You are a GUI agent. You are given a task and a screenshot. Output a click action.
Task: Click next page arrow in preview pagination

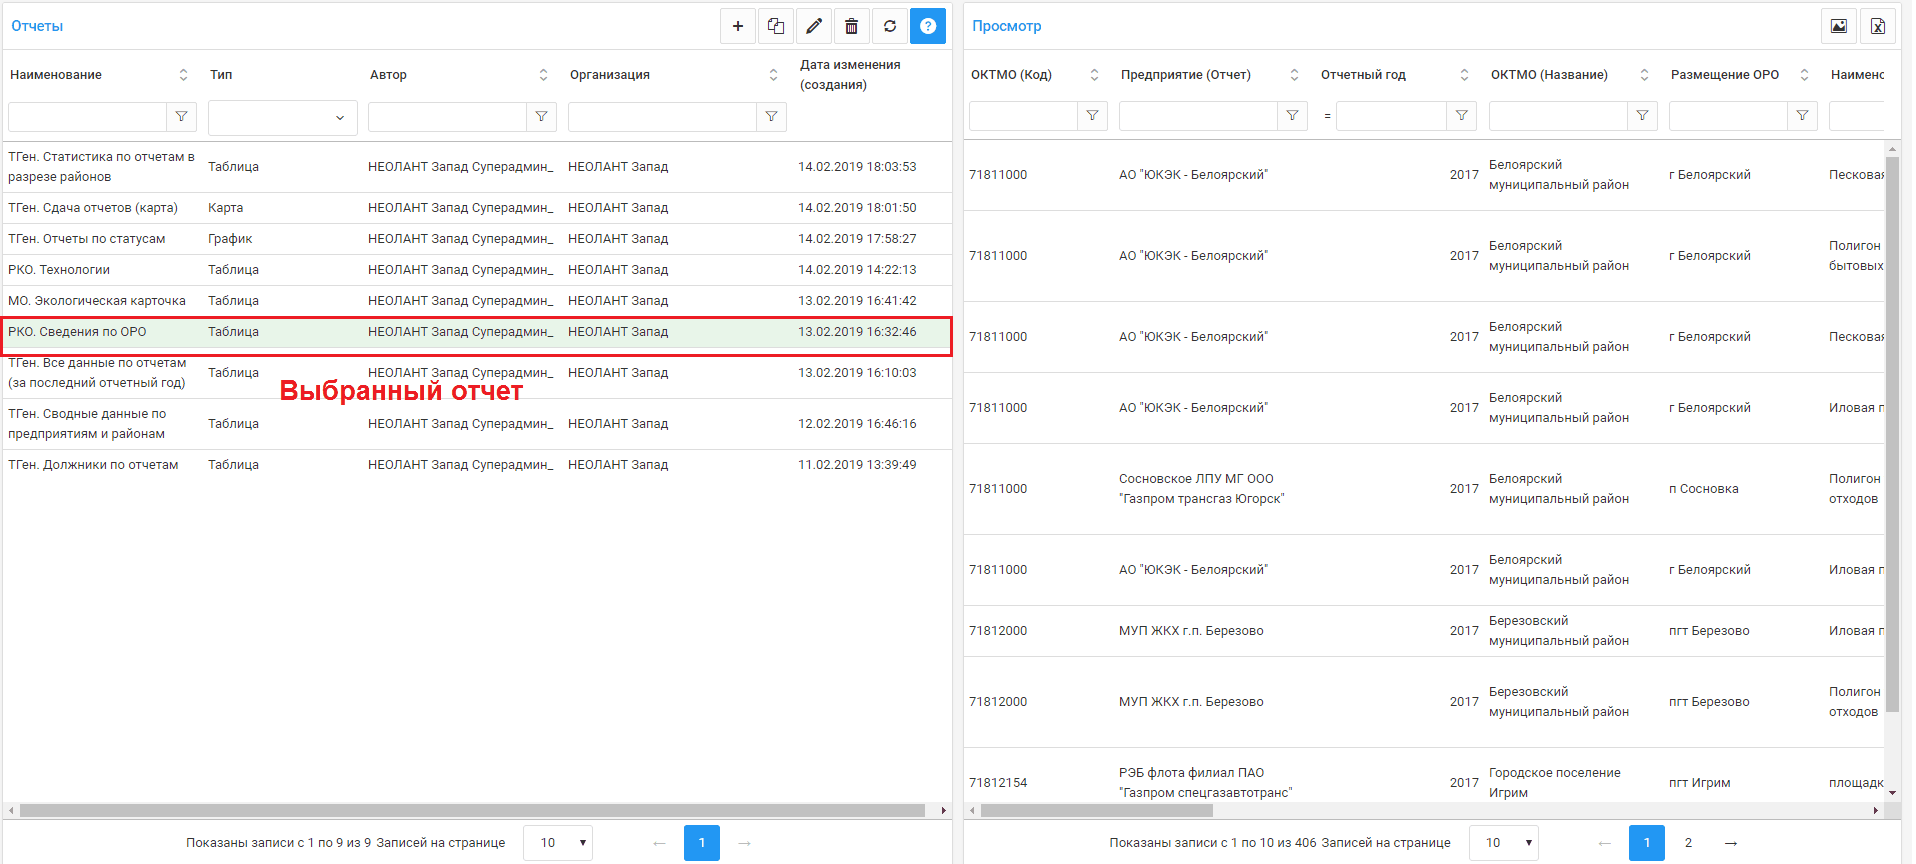1731,843
